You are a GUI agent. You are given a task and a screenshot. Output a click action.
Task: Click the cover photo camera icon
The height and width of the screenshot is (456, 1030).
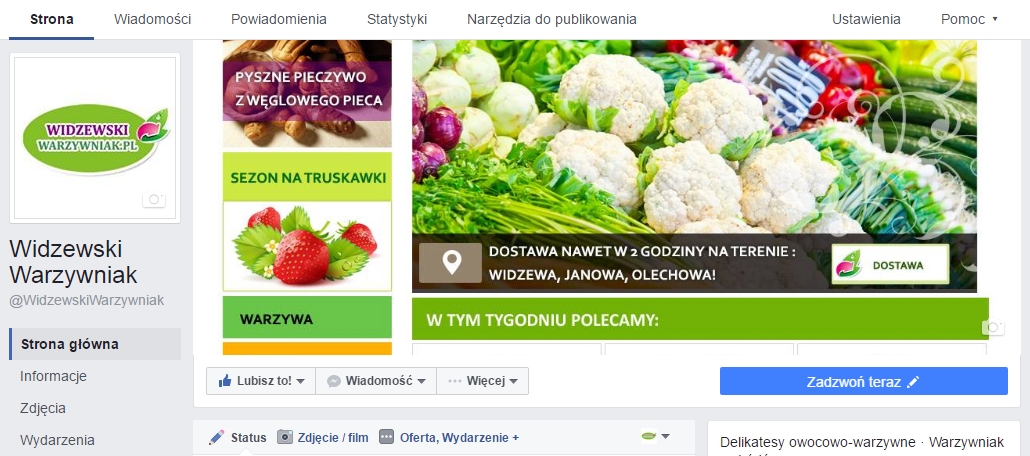click(x=993, y=327)
